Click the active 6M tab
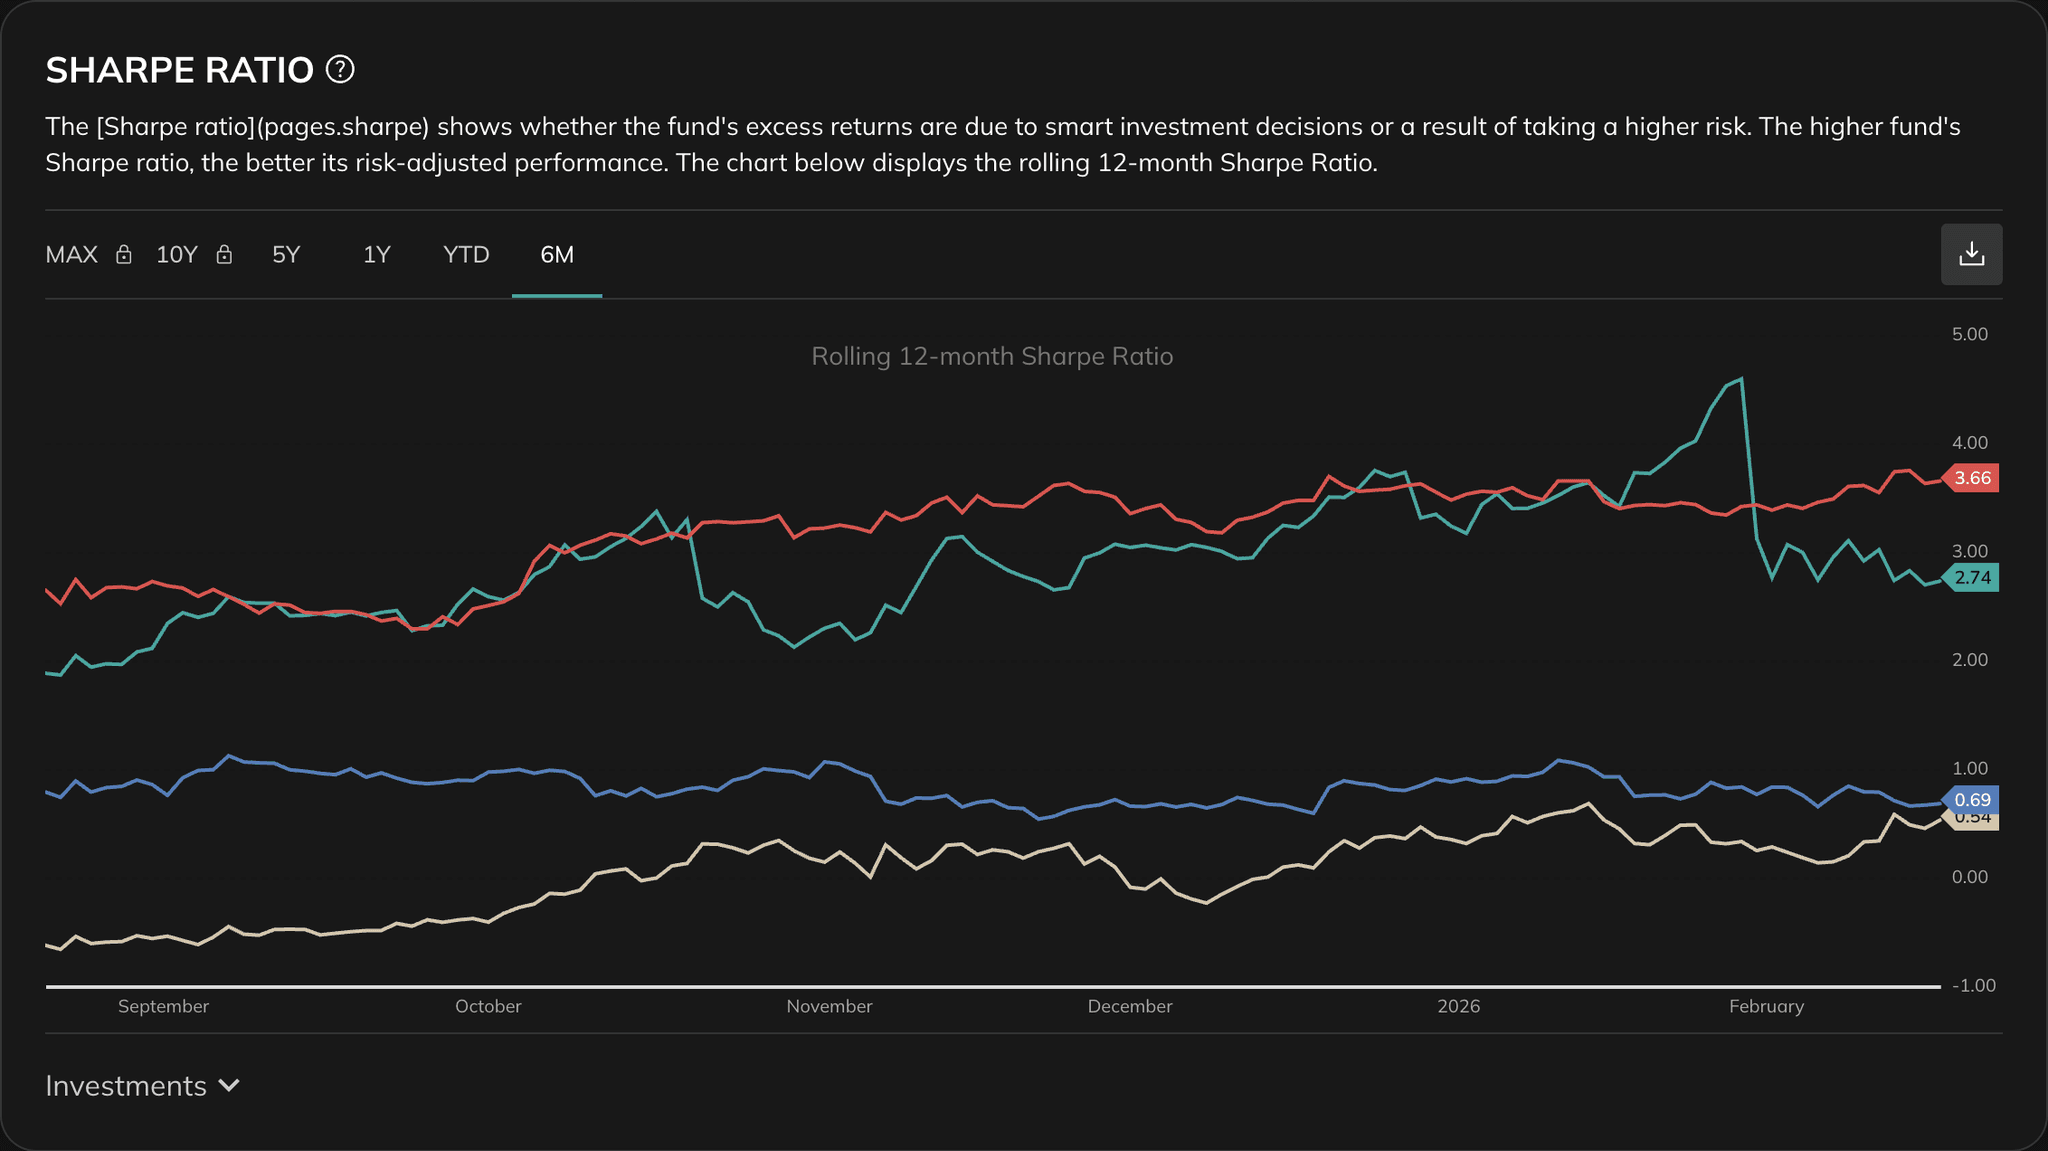 click(556, 255)
